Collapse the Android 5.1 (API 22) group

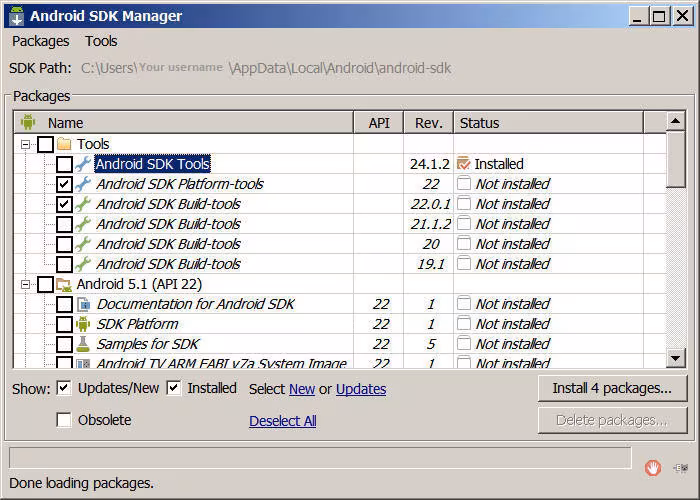click(x=26, y=284)
